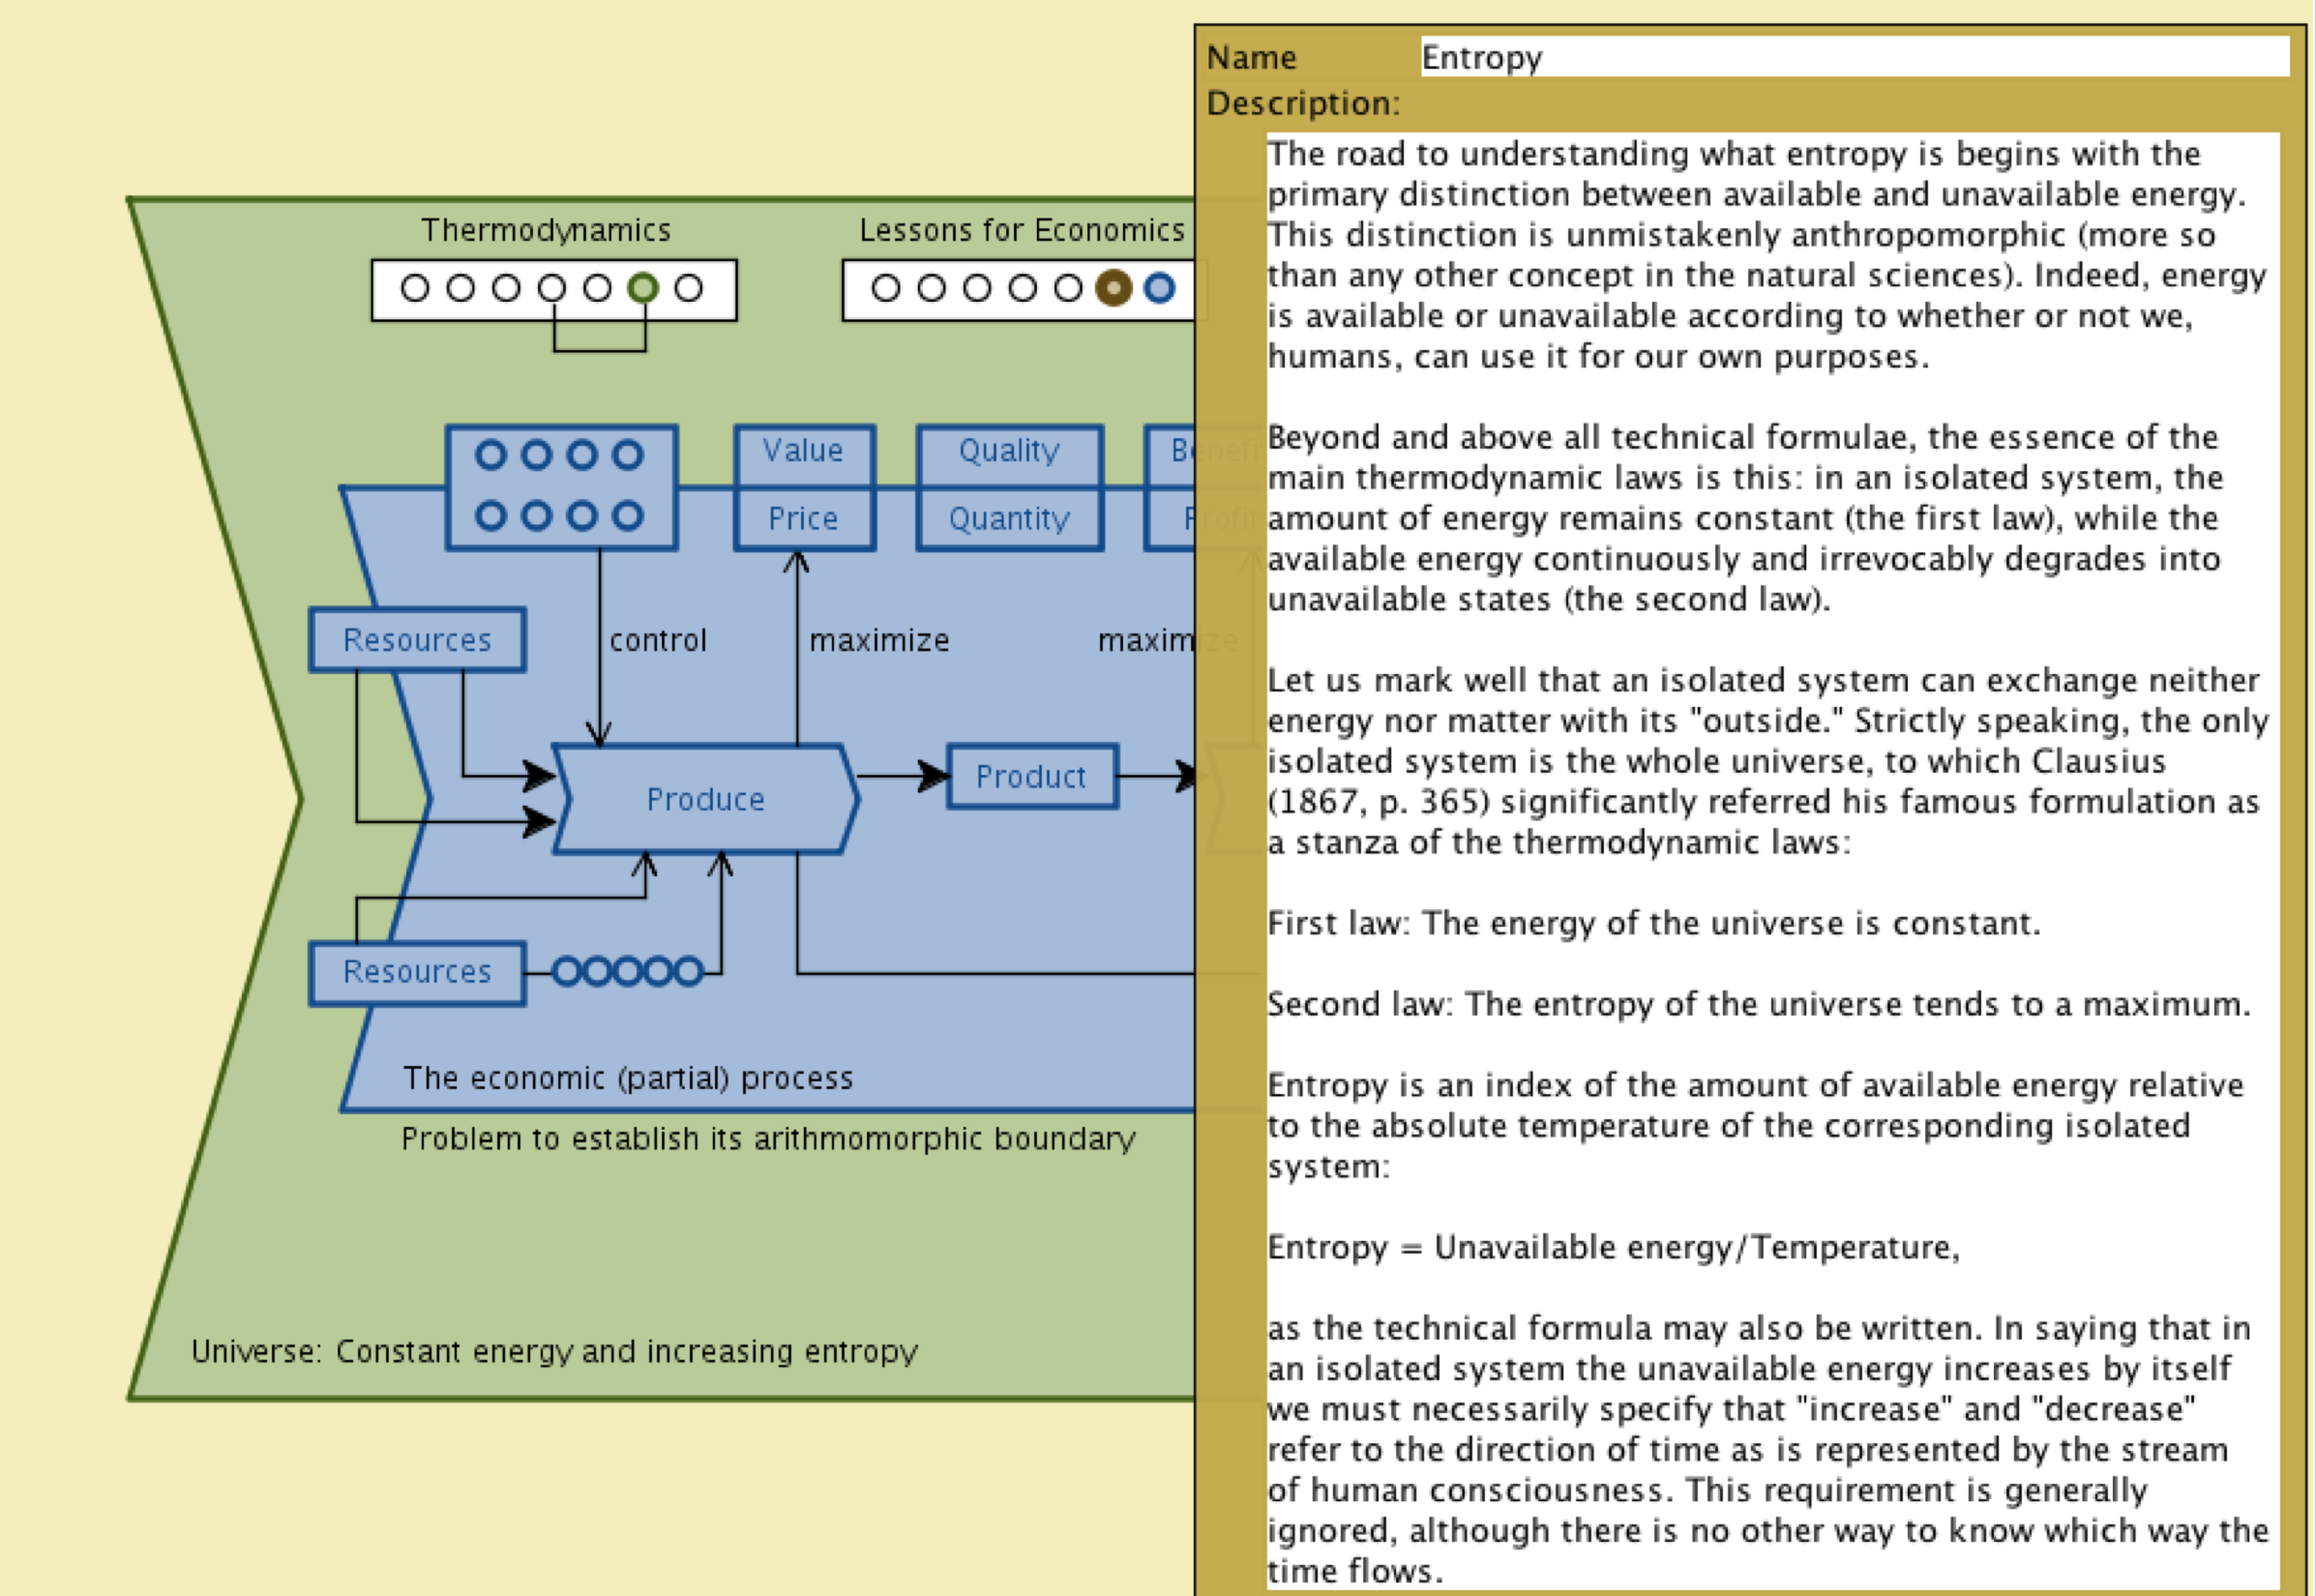Click the Quality cell
Screen dimensions: 2316x1596
pyautogui.click(x=1009, y=451)
